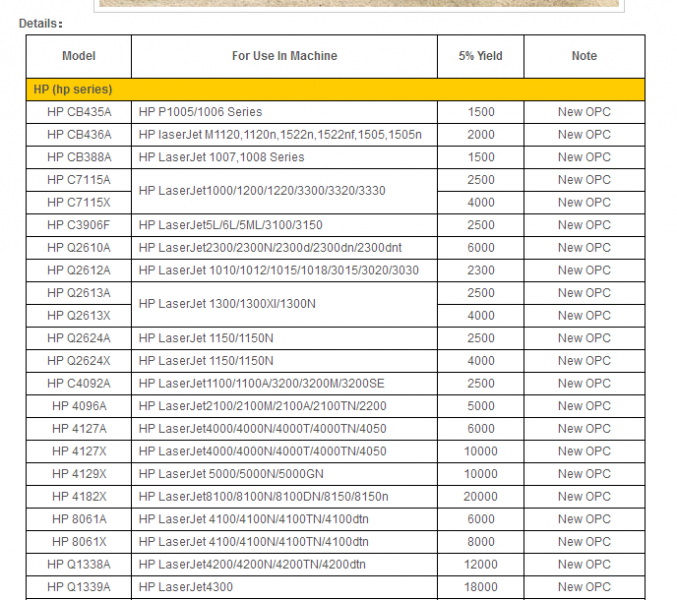677x600 pixels.
Task: Click the Note column header
Action: point(584,56)
